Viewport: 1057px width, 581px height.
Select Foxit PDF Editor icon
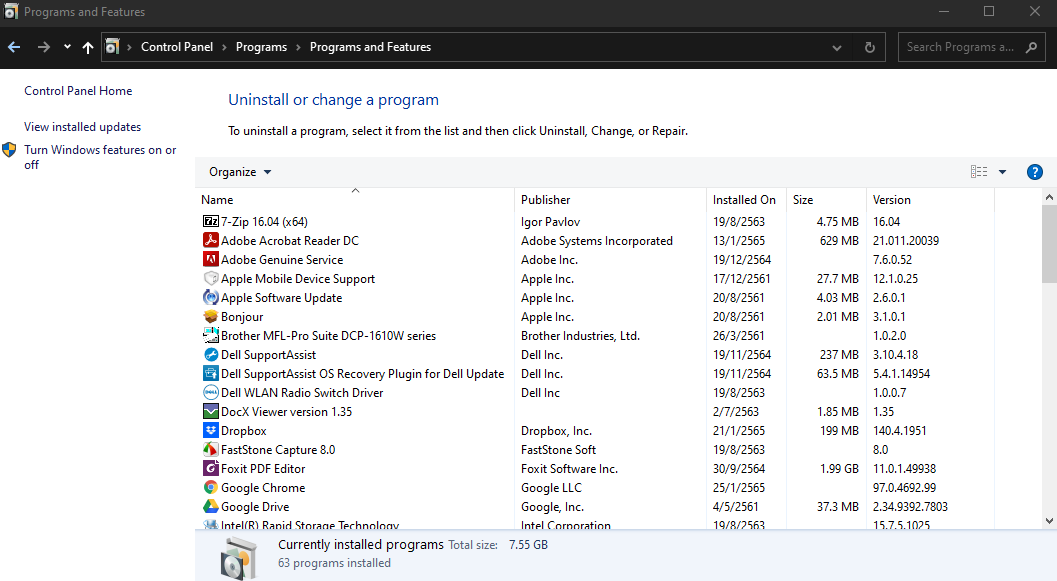point(211,469)
